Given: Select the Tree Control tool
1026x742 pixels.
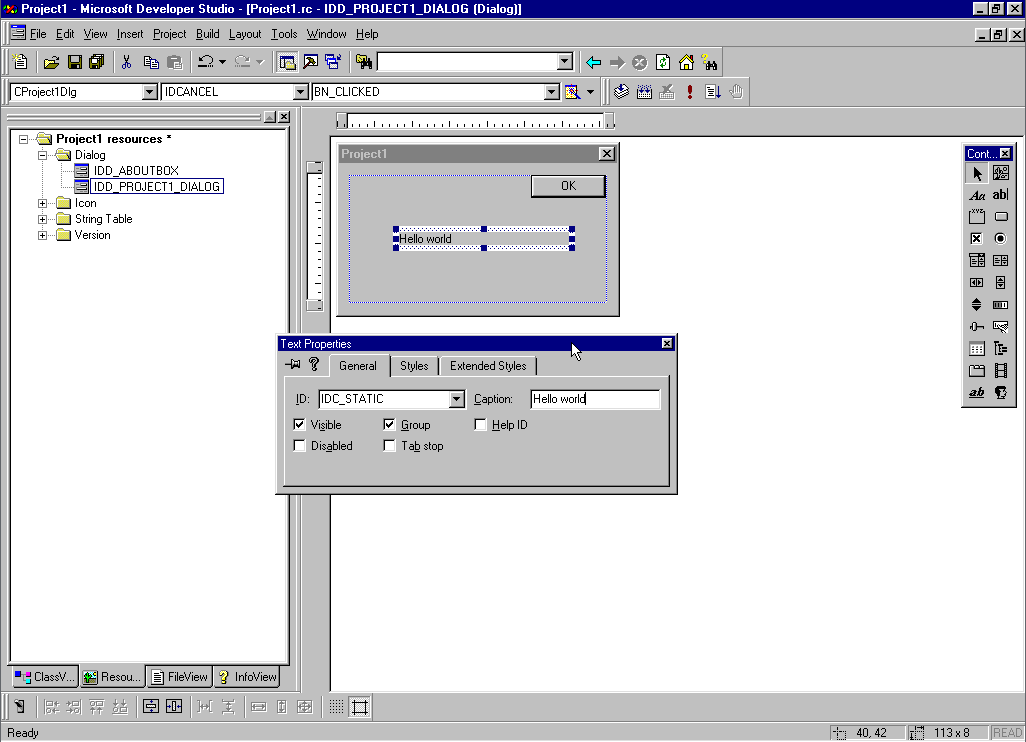Looking at the screenshot, I should 1000,349.
